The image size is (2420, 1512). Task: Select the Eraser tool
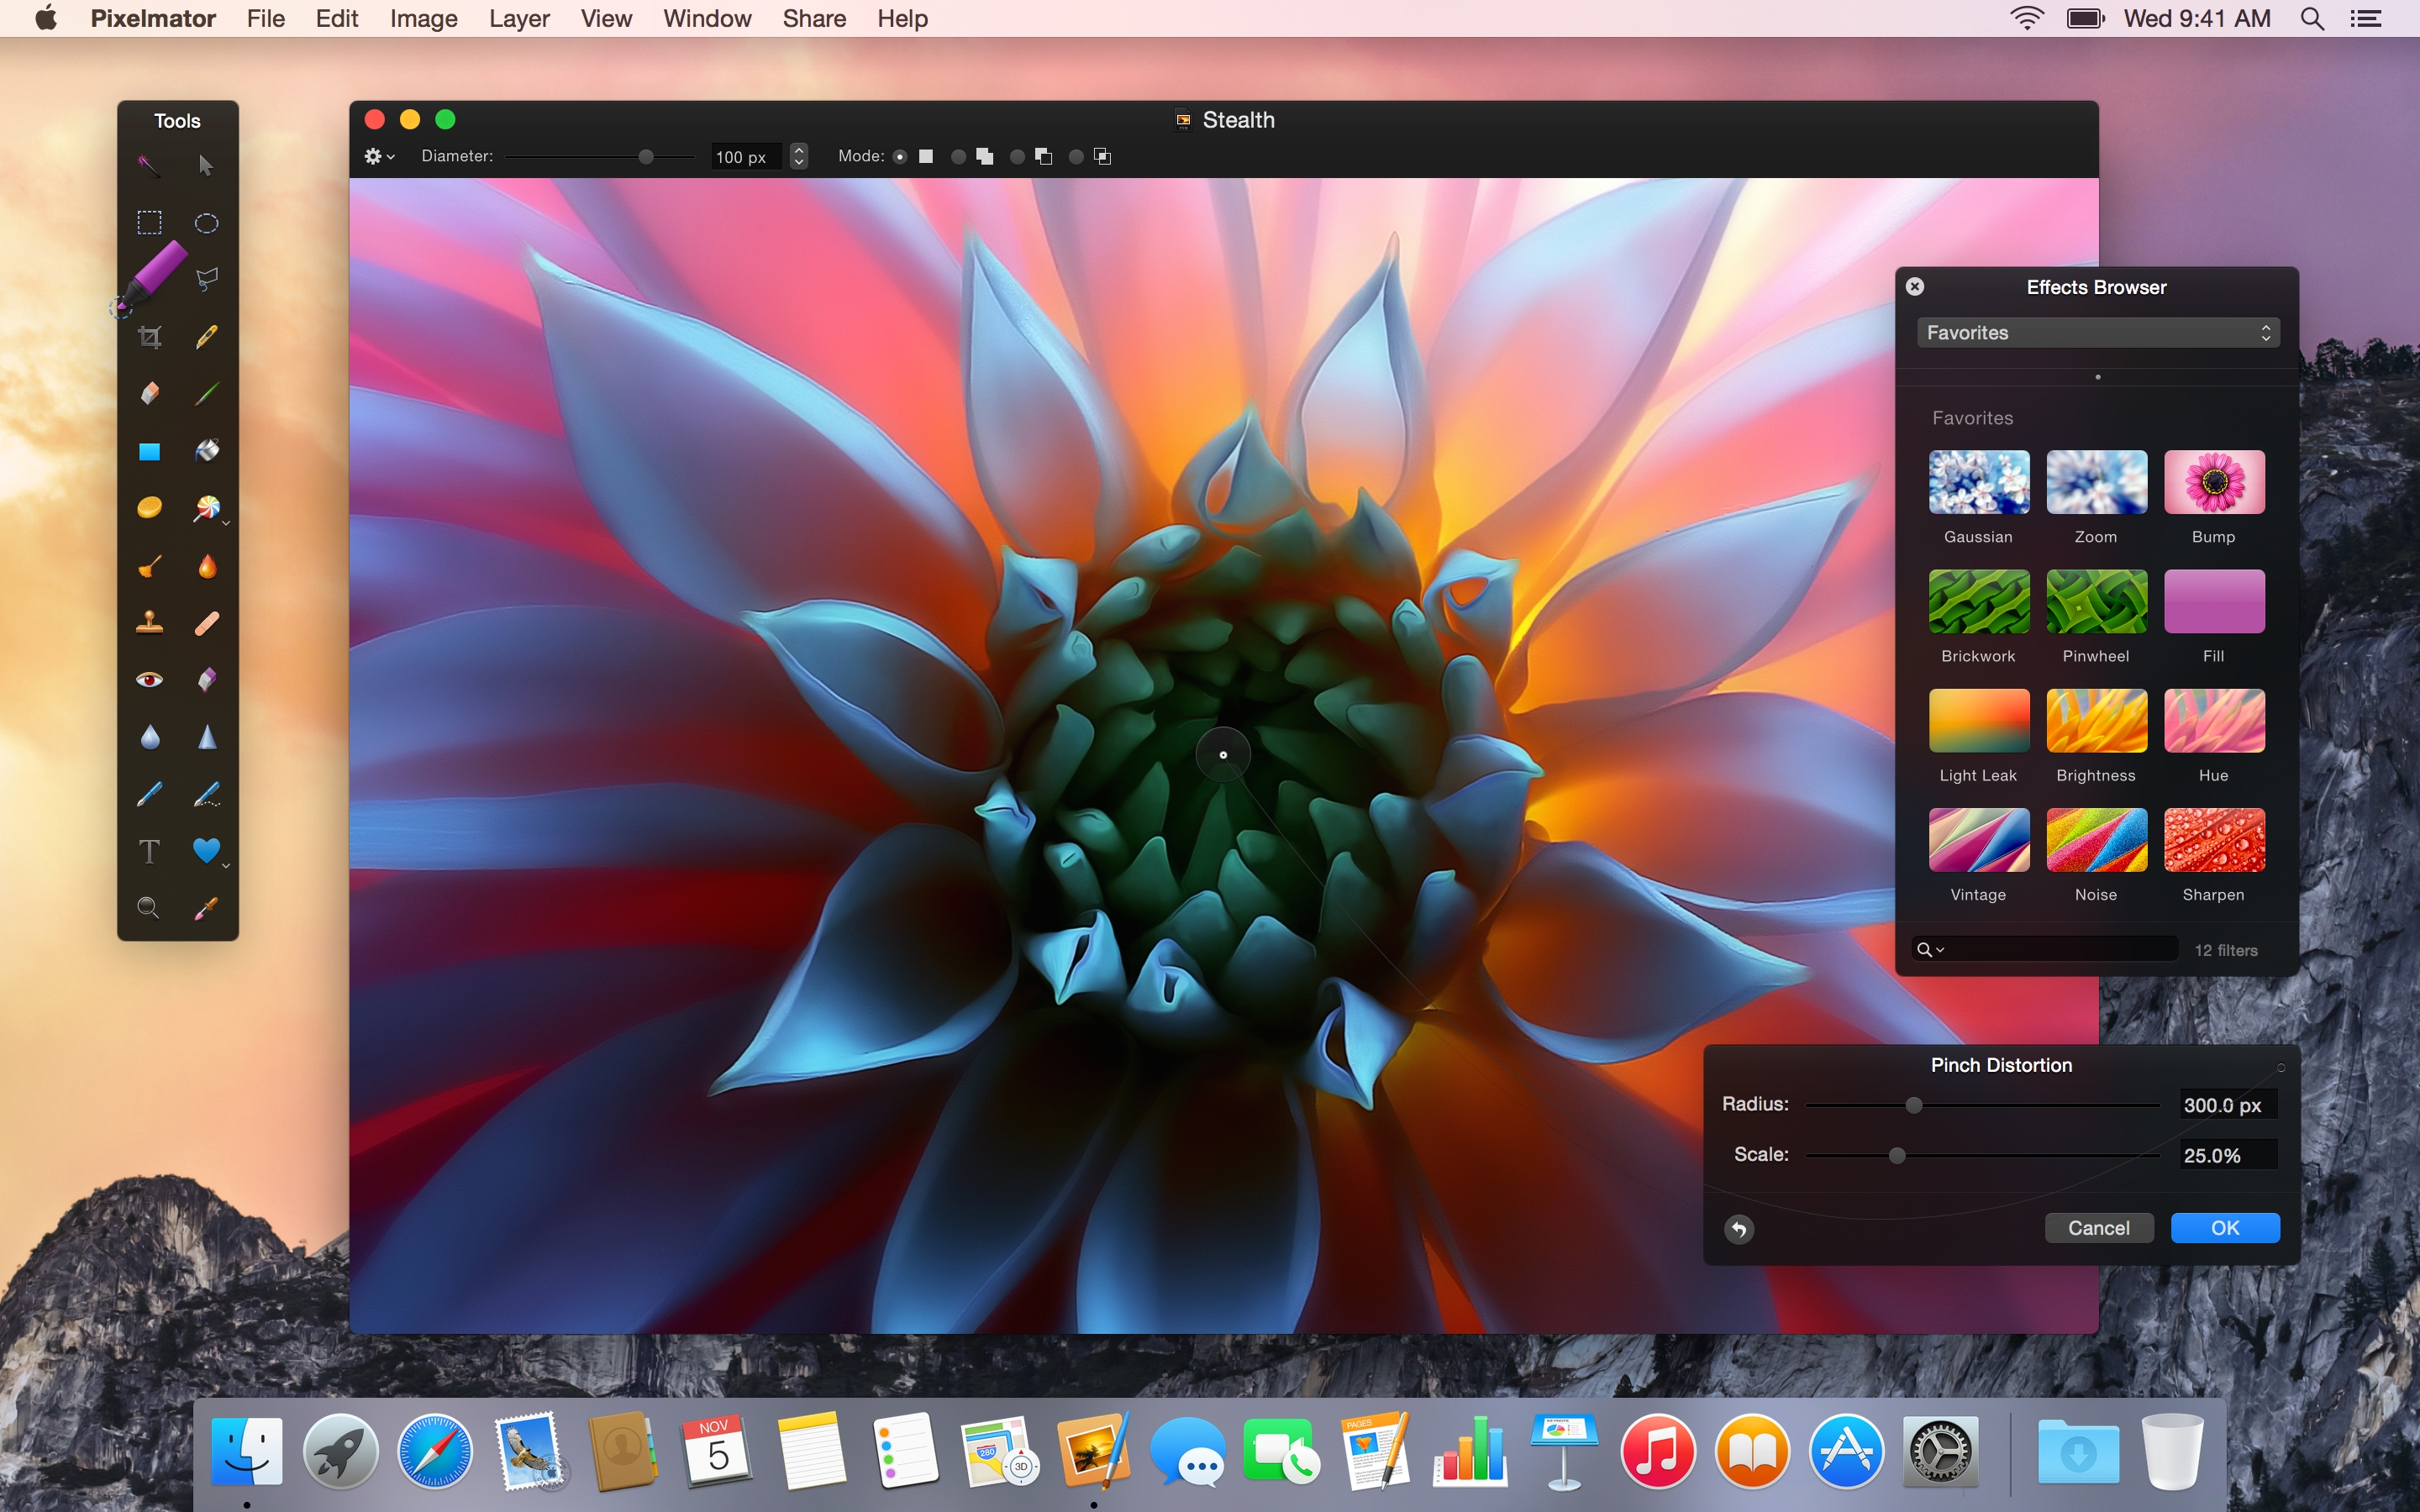(x=148, y=392)
